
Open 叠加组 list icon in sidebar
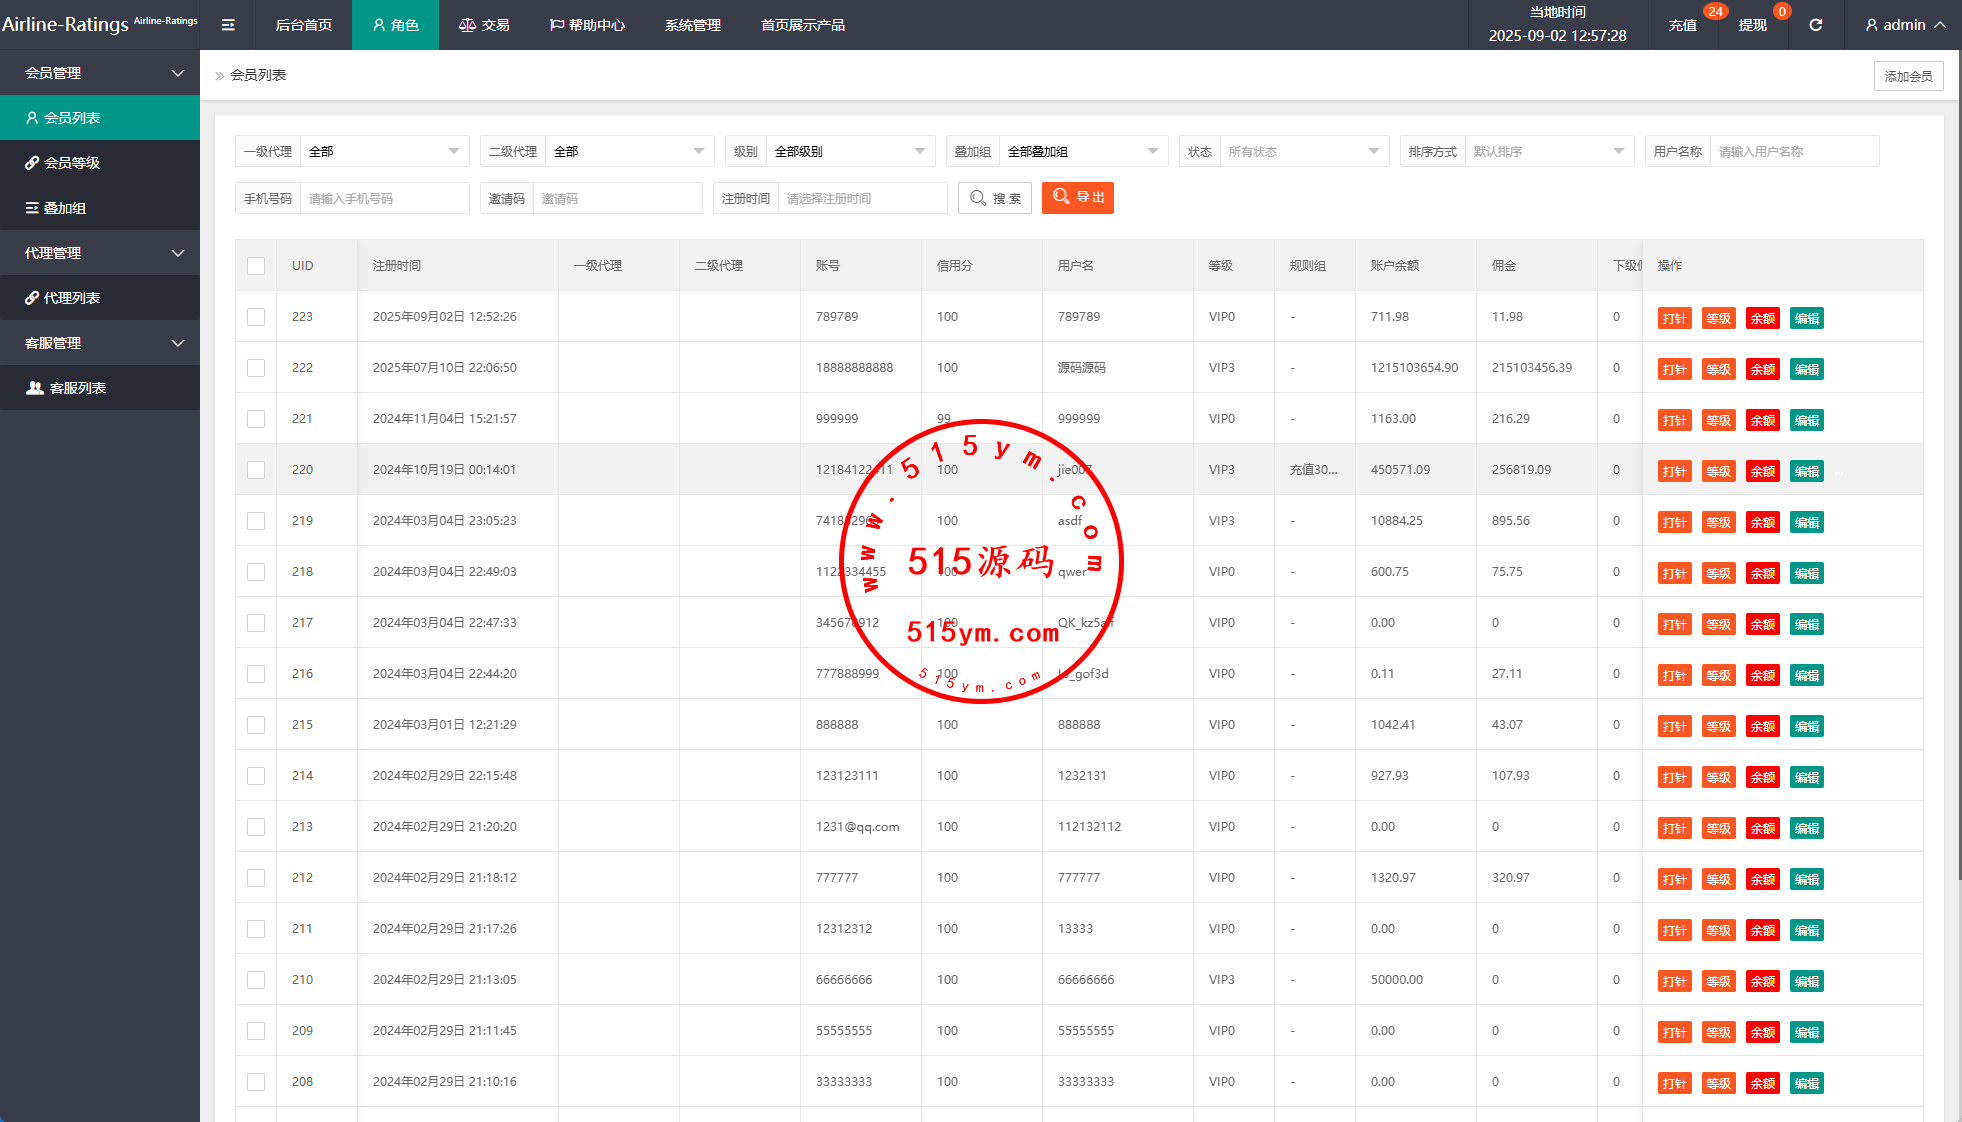pos(32,208)
